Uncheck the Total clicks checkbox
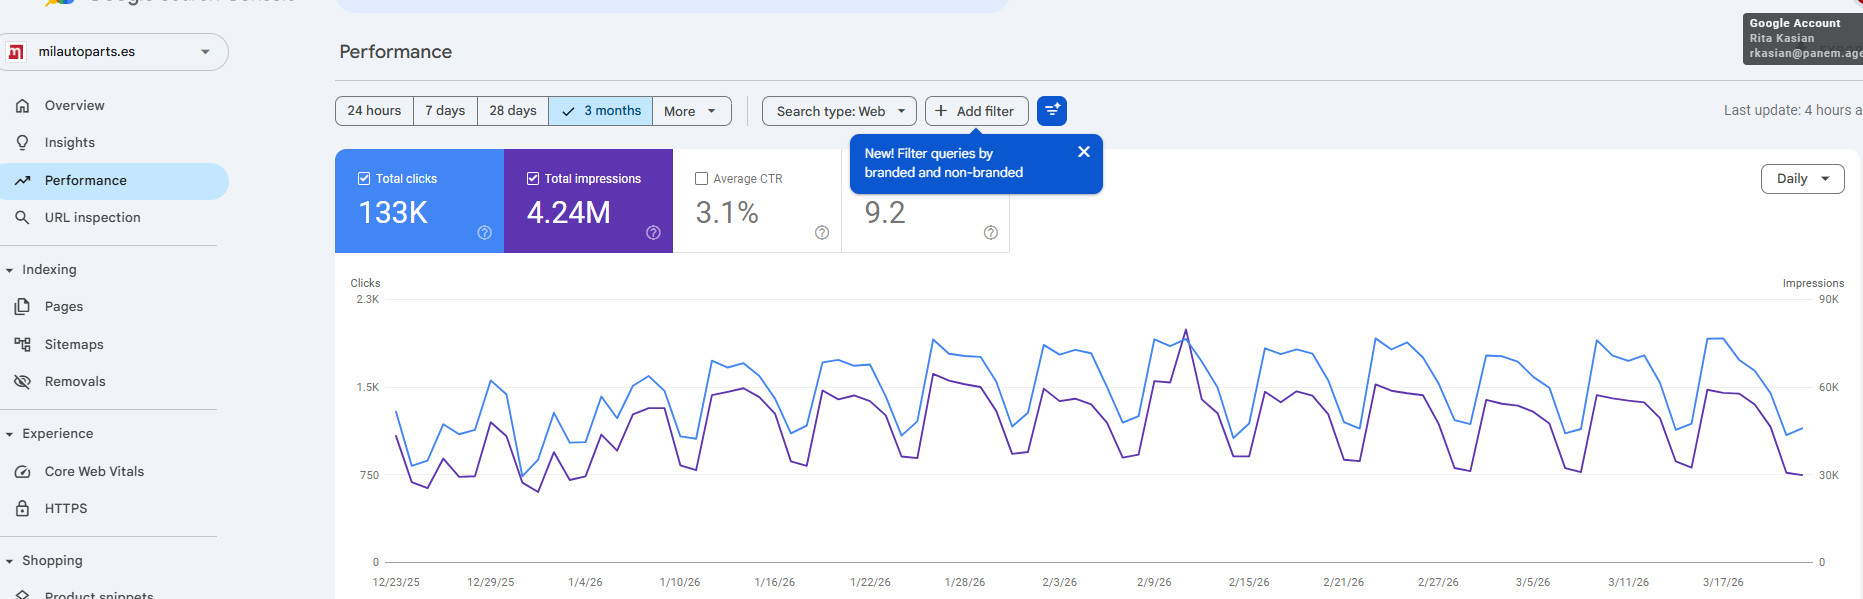1863x599 pixels. click(364, 179)
